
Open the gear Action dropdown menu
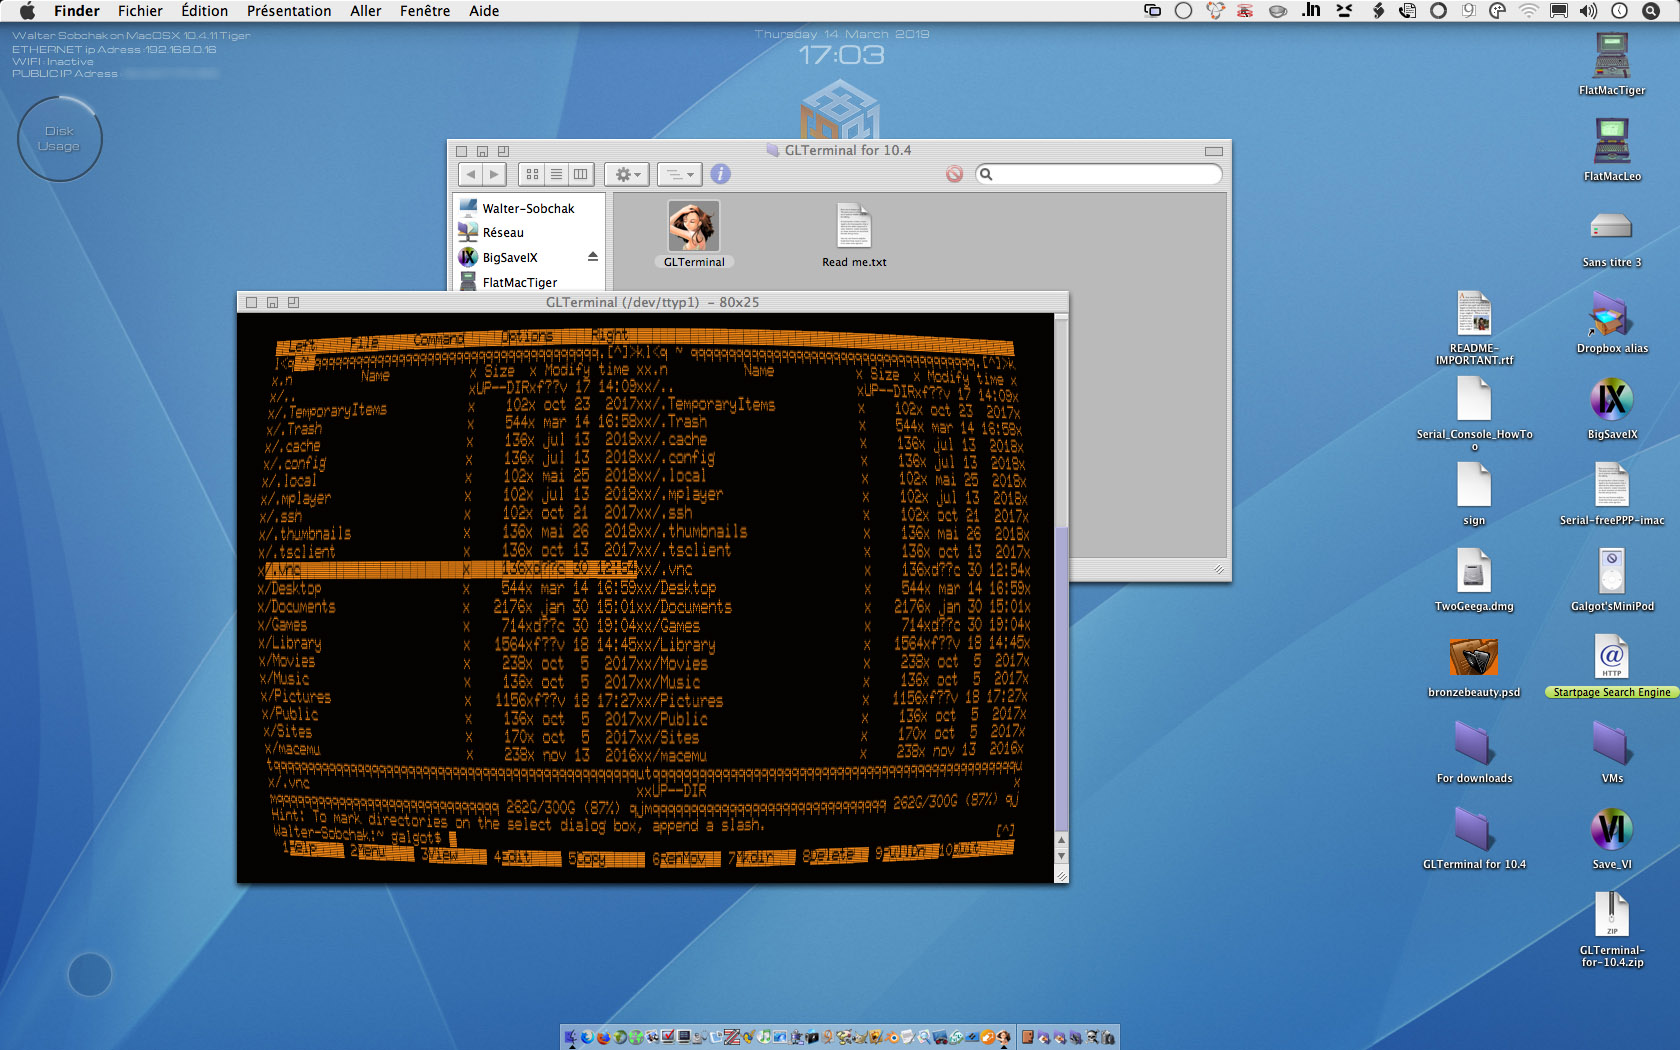tap(627, 174)
